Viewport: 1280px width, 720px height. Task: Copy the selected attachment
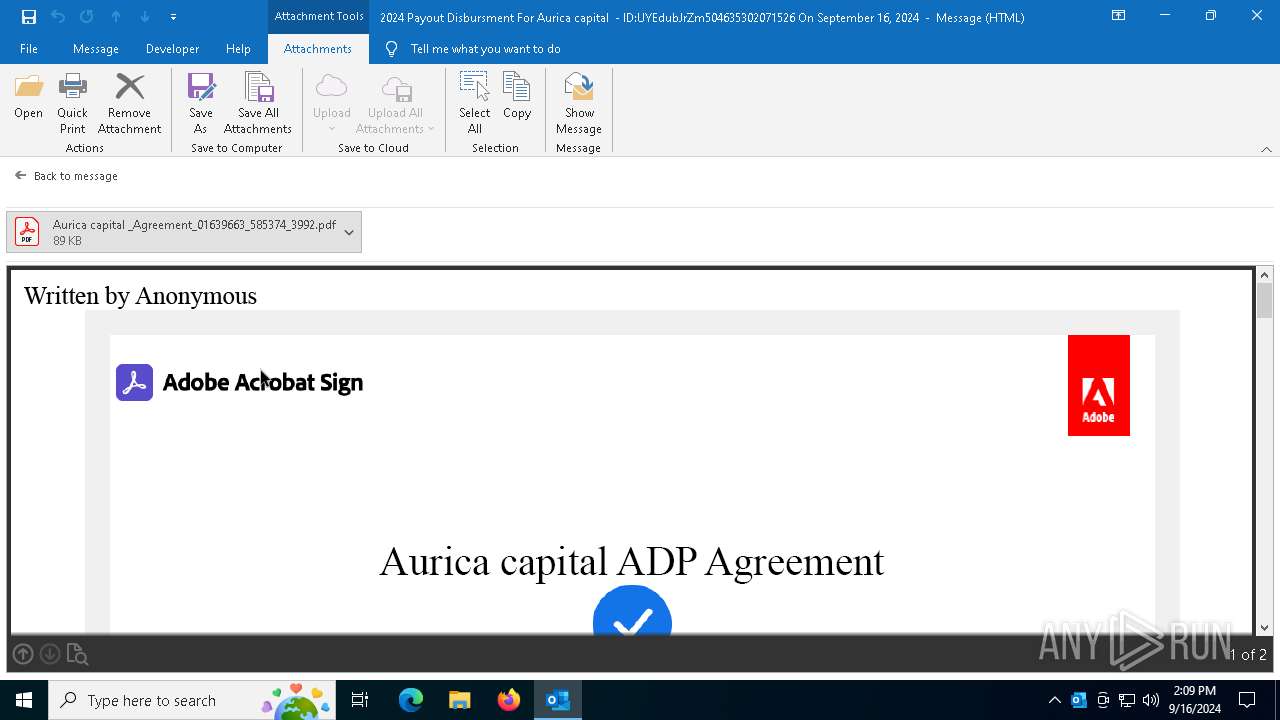[x=517, y=97]
